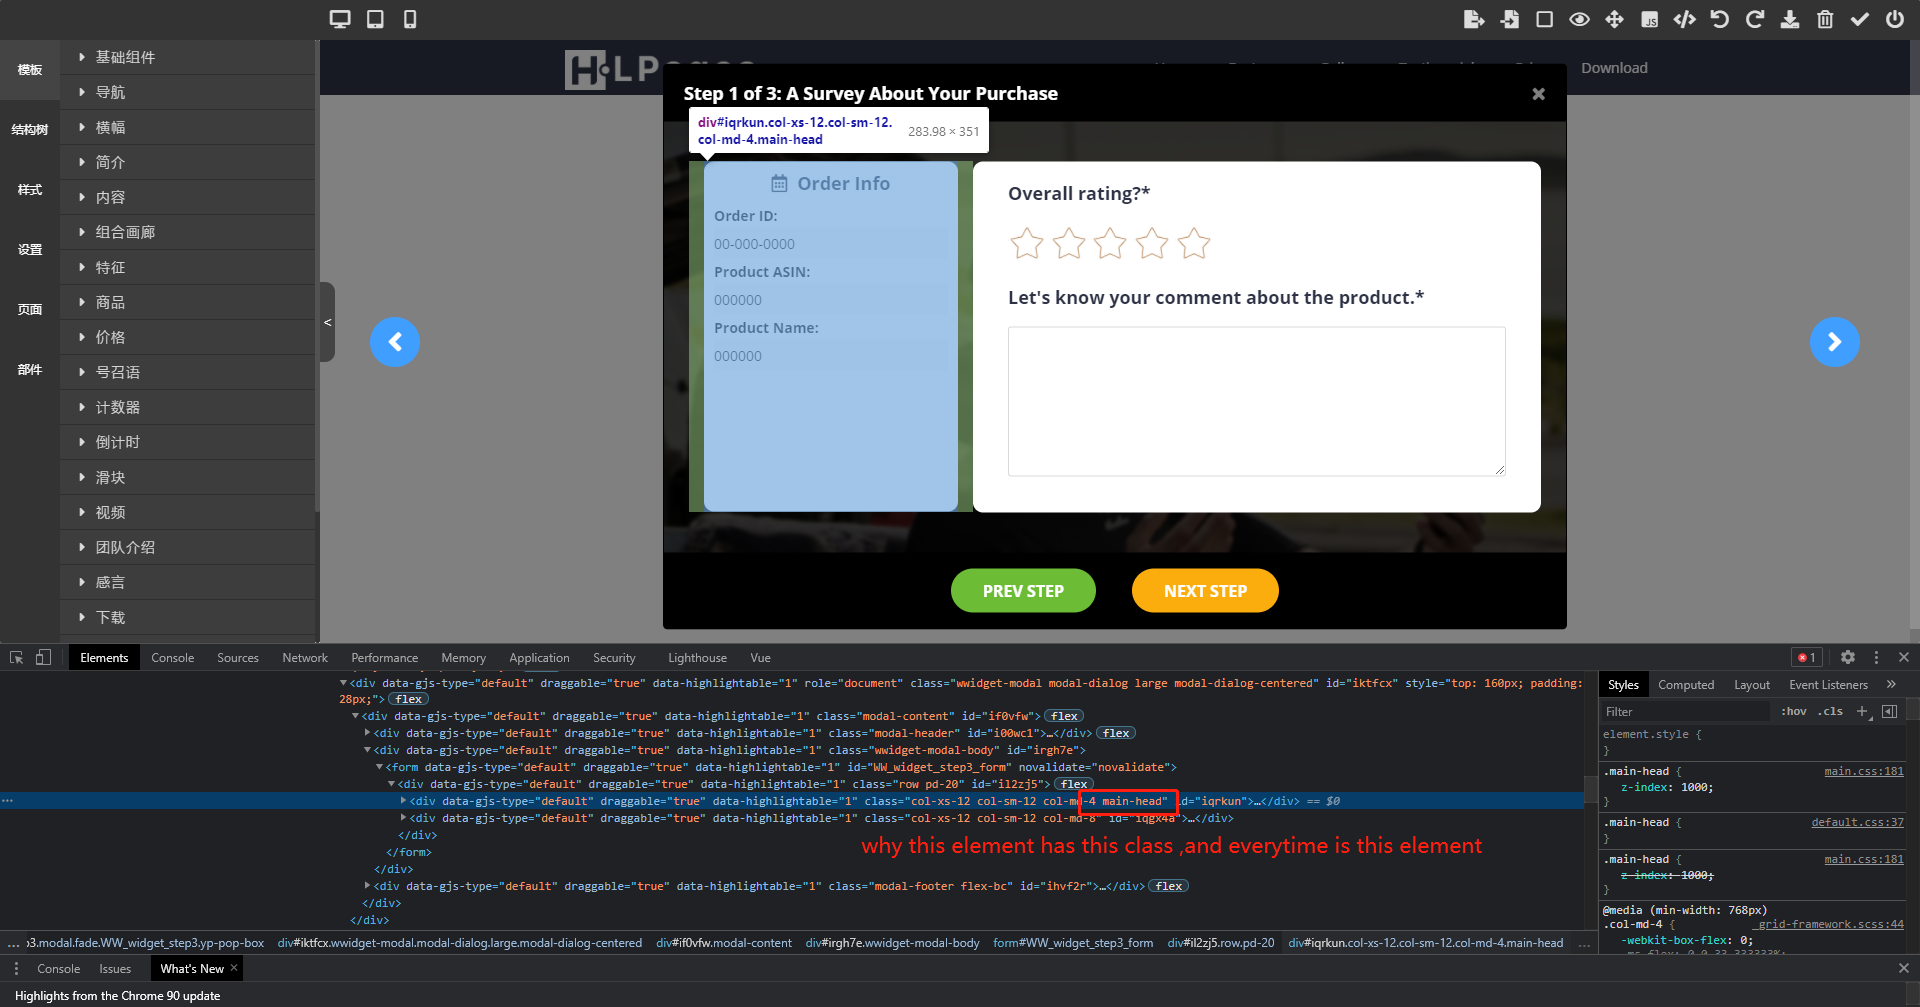Open the JS editor icon in the top toolbar
This screenshot has width=1920, height=1007.
[1650, 19]
